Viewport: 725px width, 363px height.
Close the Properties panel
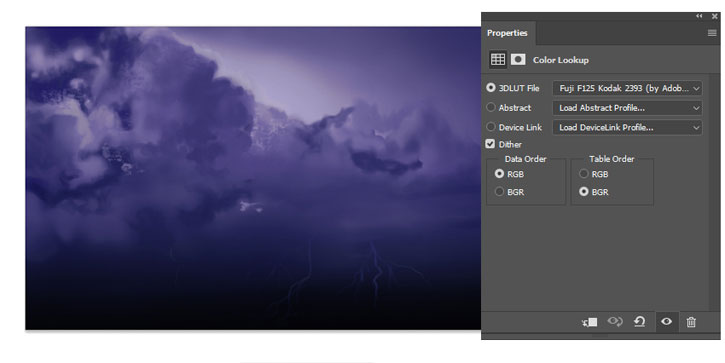[x=714, y=16]
